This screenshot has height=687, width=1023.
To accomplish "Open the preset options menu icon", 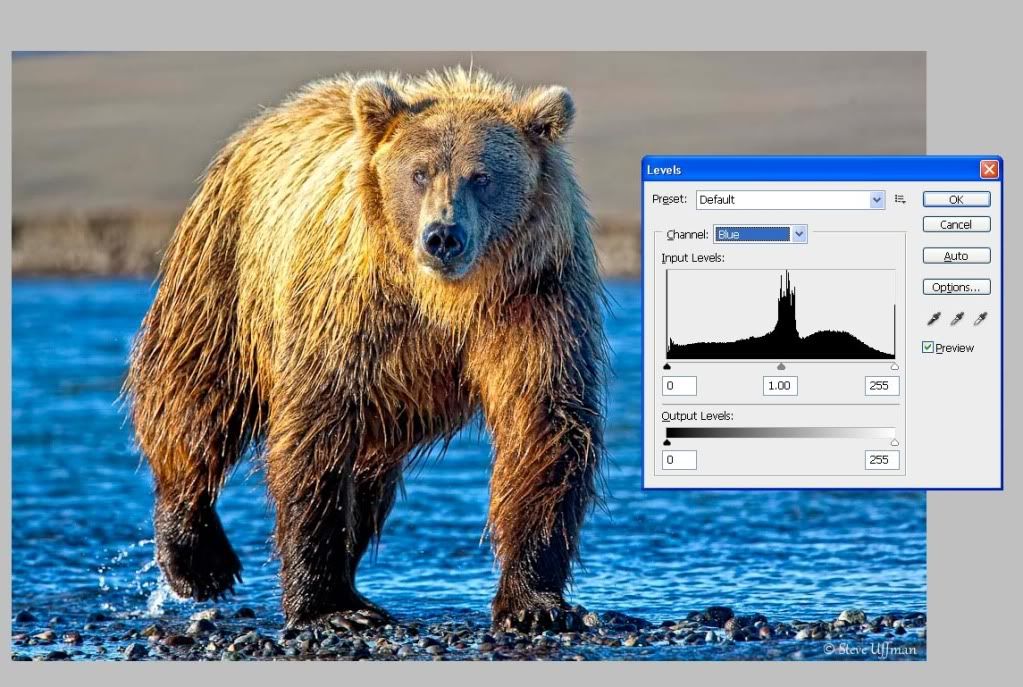I will [900, 200].
